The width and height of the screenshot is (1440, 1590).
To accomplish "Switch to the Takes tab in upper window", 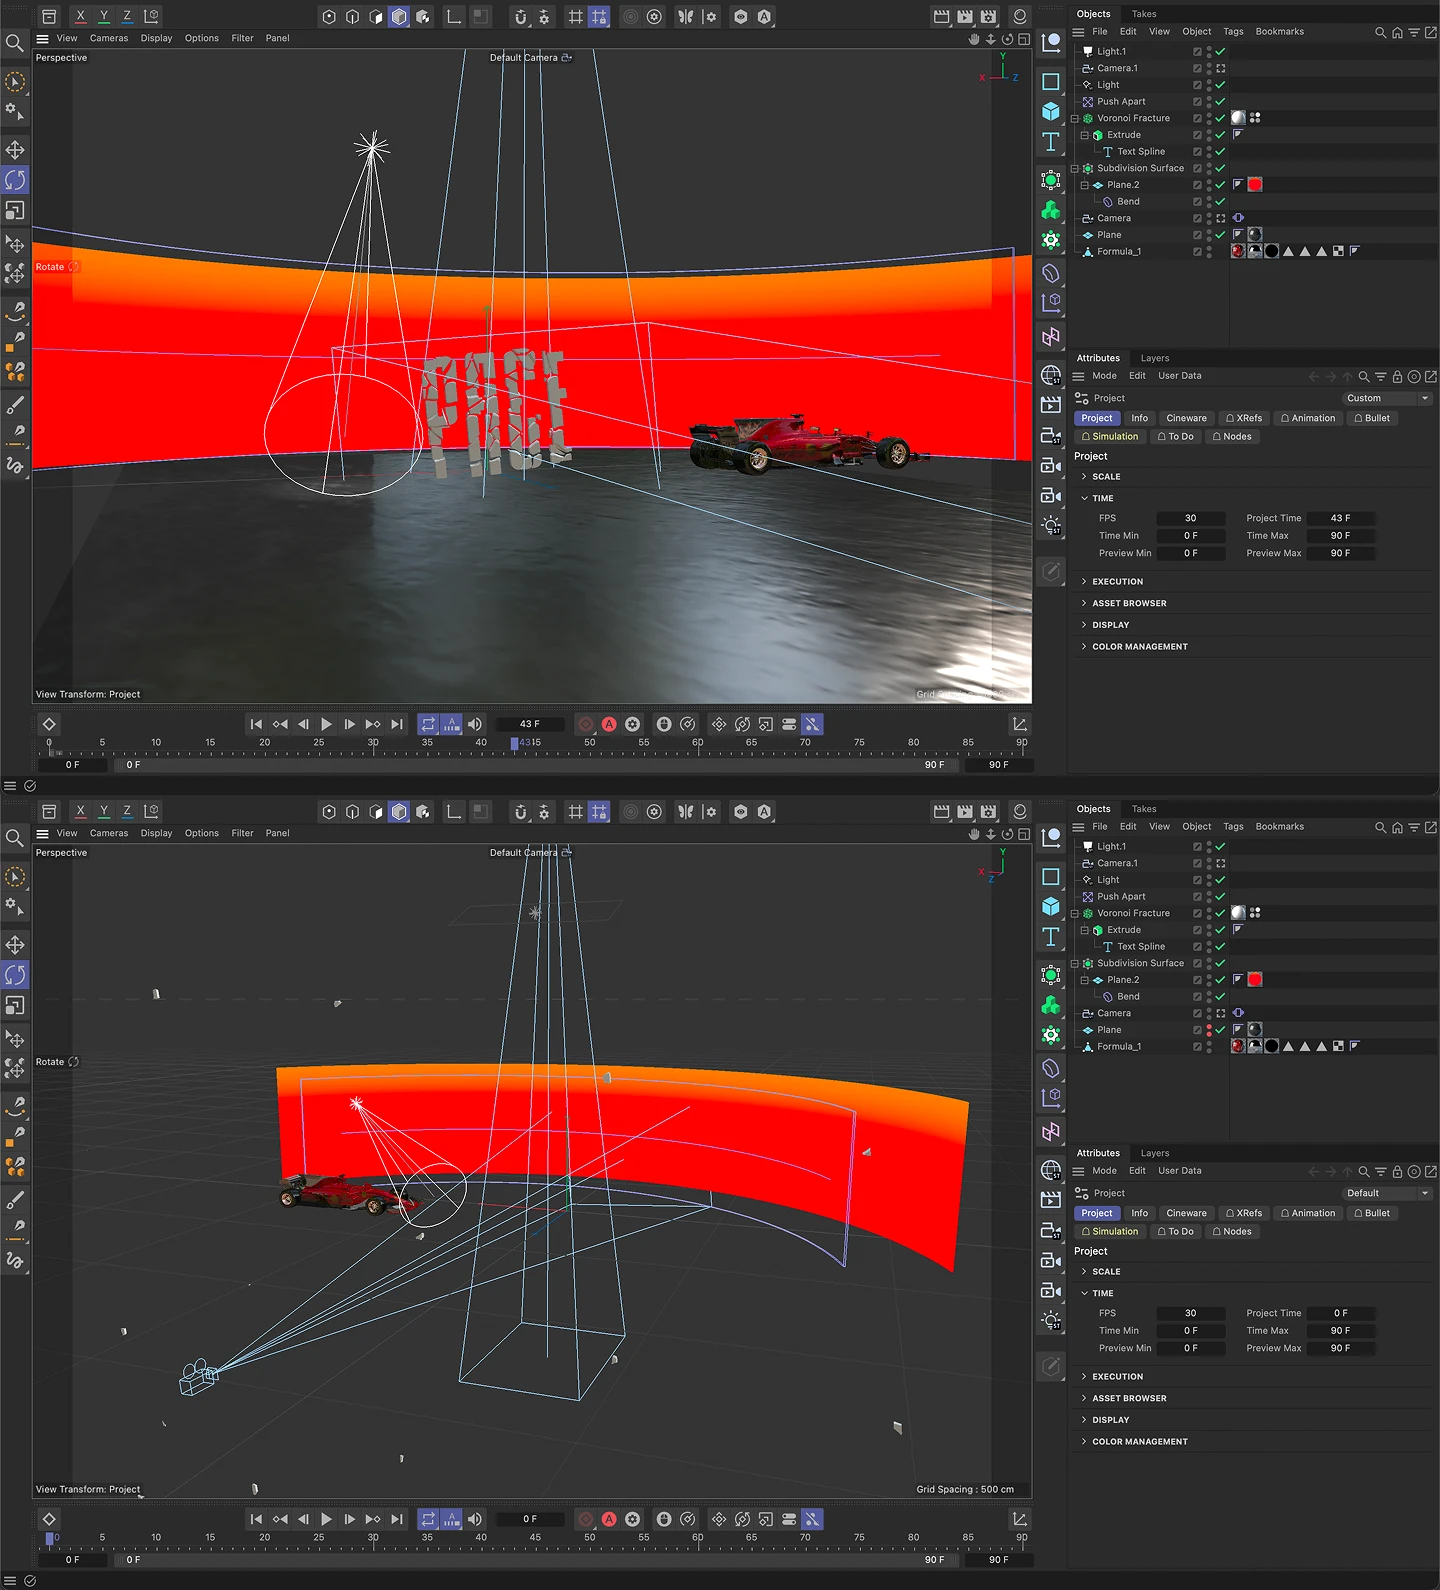I will [x=1144, y=14].
